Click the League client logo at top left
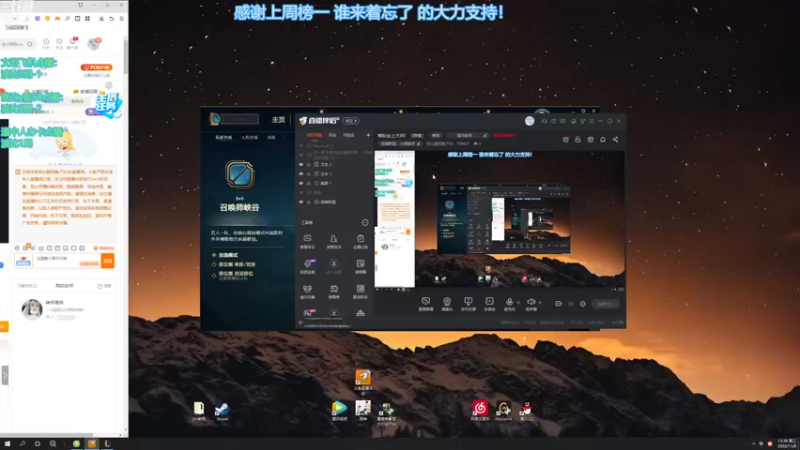The height and width of the screenshot is (450, 800). point(215,119)
